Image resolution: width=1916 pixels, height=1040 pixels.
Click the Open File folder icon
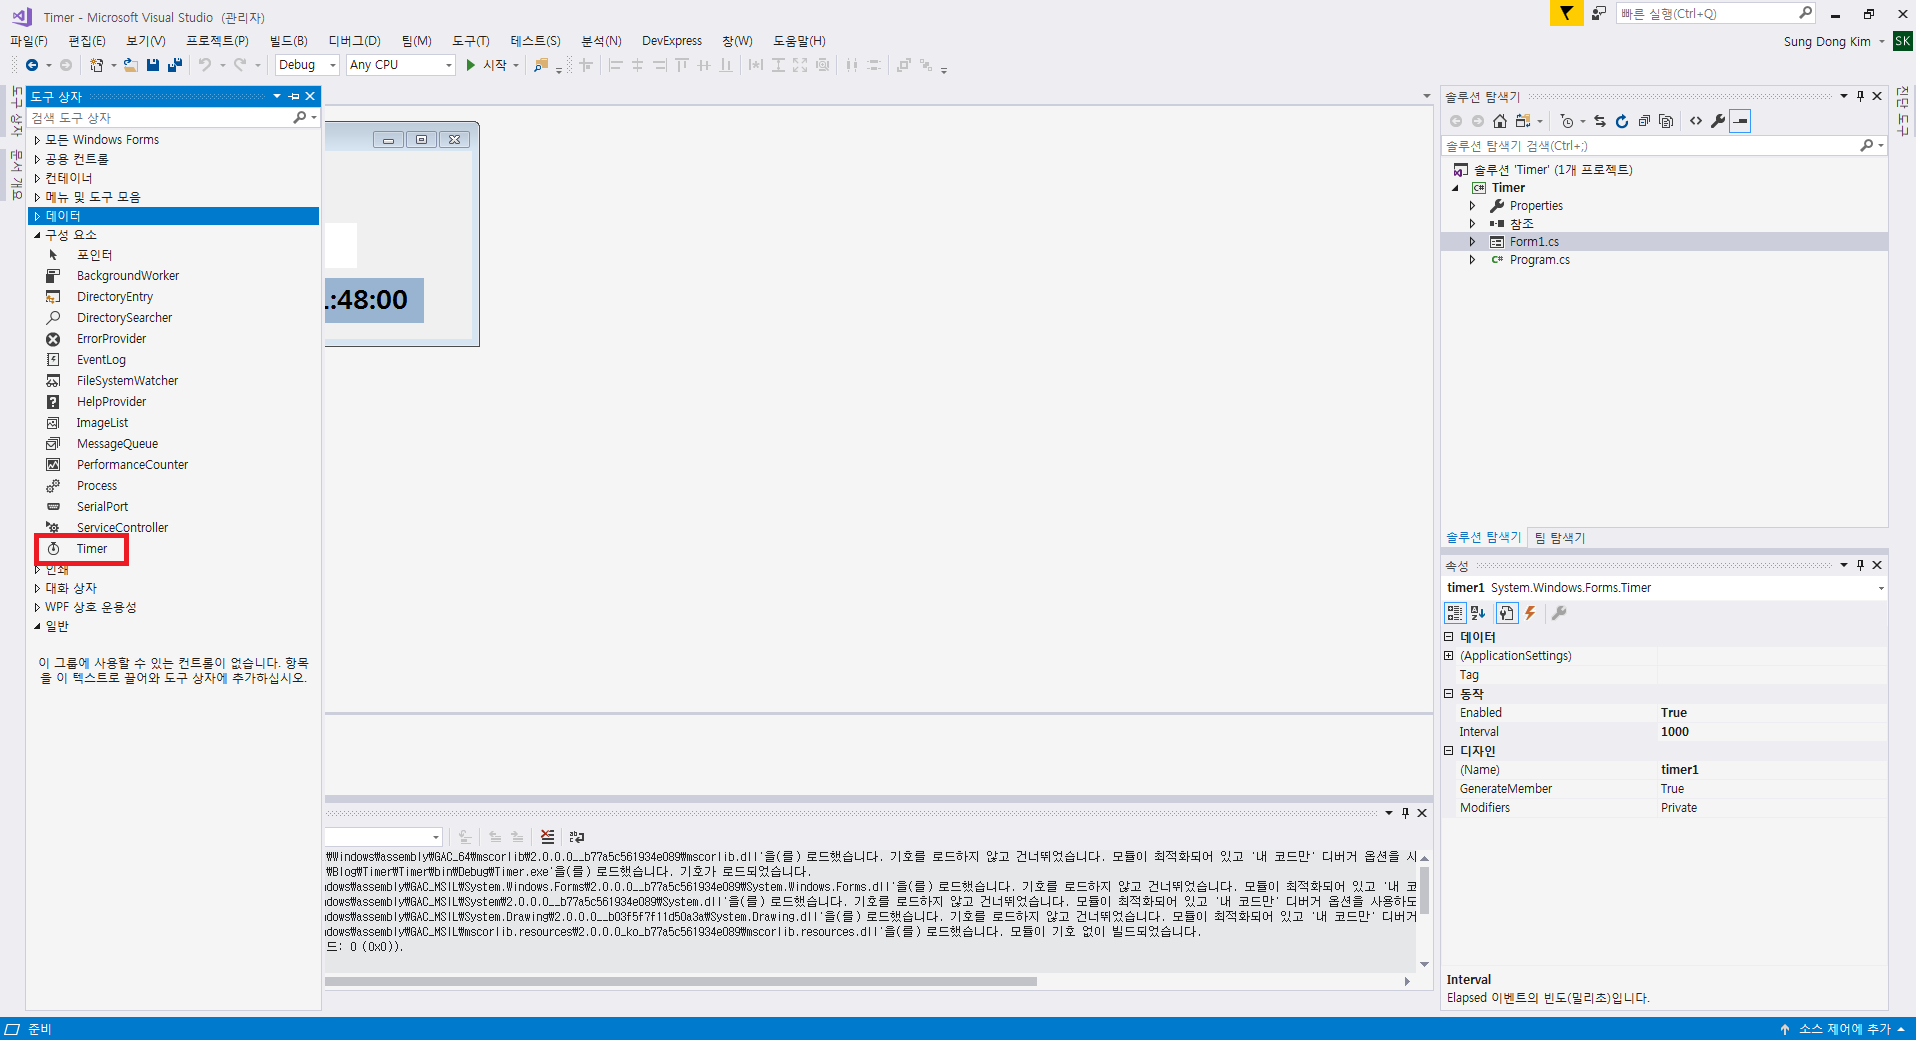(131, 65)
